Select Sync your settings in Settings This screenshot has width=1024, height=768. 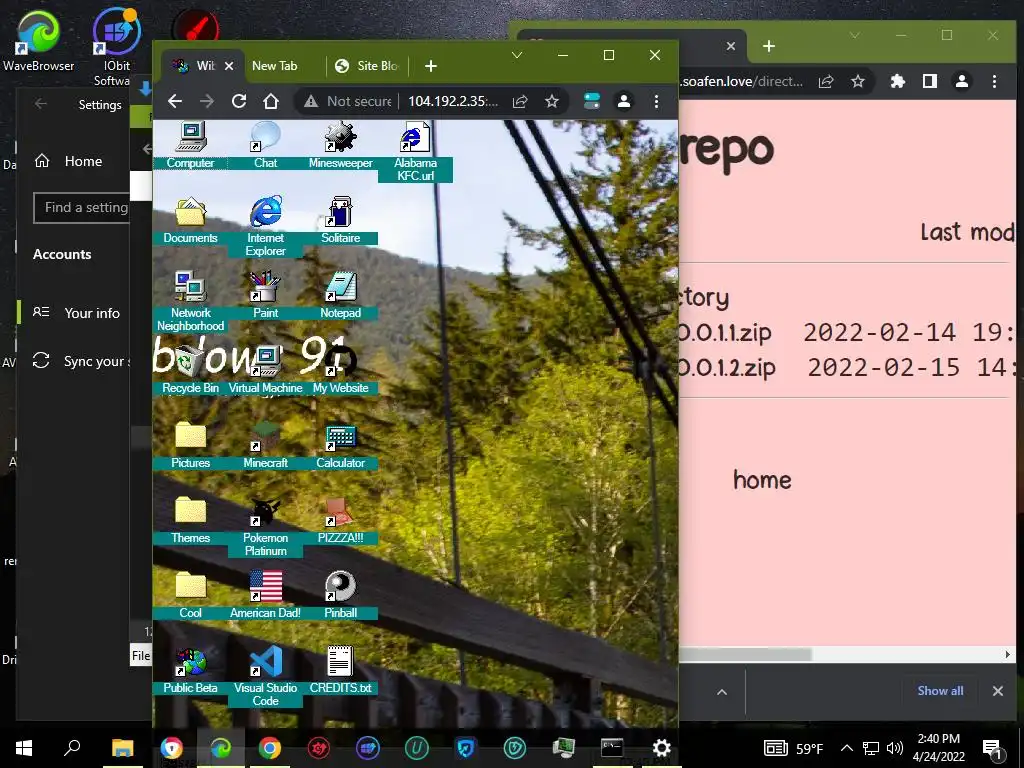[x=80, y=362]
